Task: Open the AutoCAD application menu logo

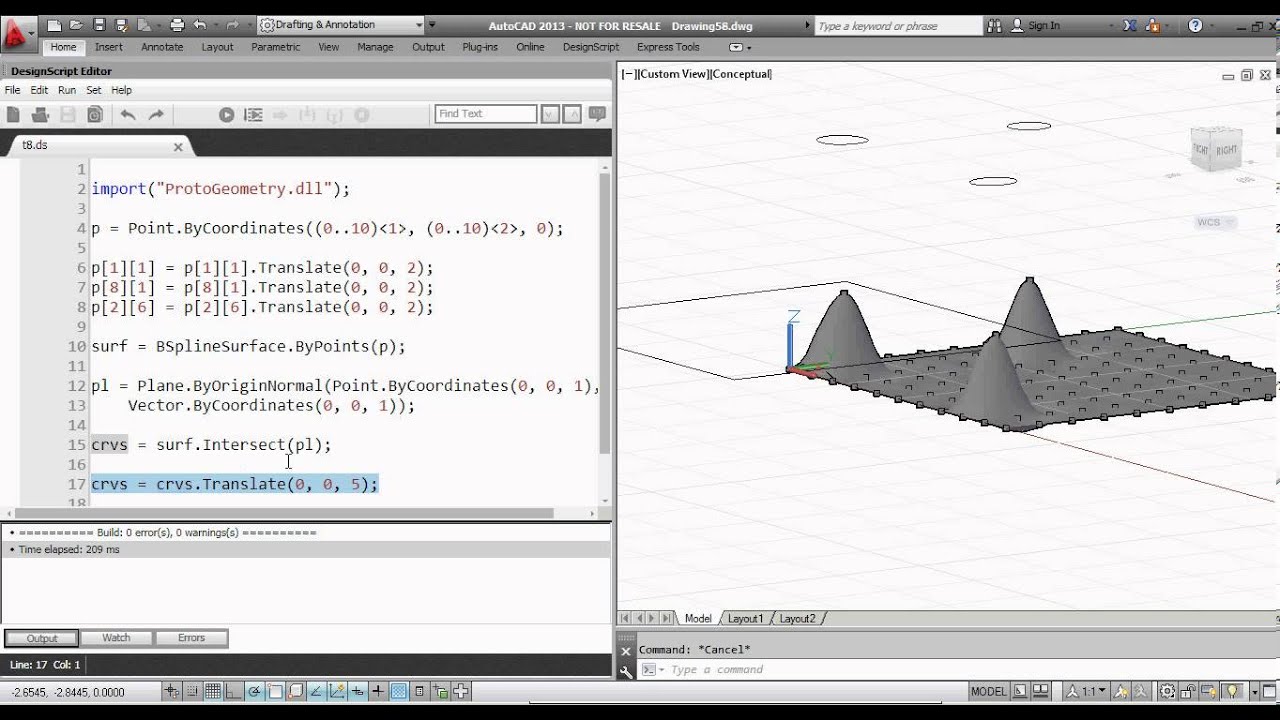Action: point(16,36)
